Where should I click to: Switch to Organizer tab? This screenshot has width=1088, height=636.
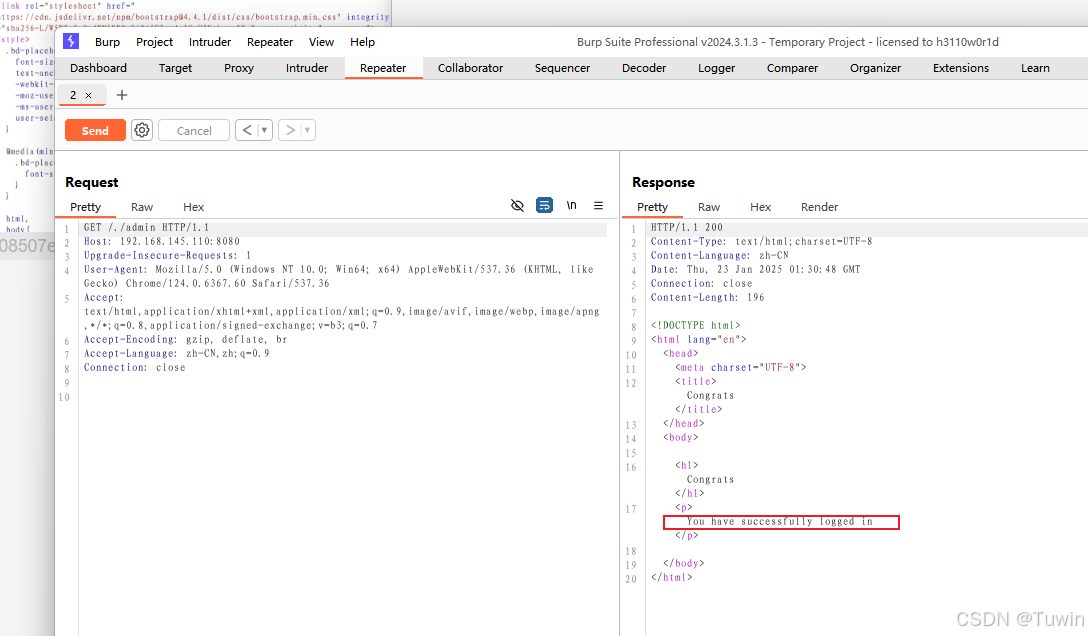(x=875, y=68)
